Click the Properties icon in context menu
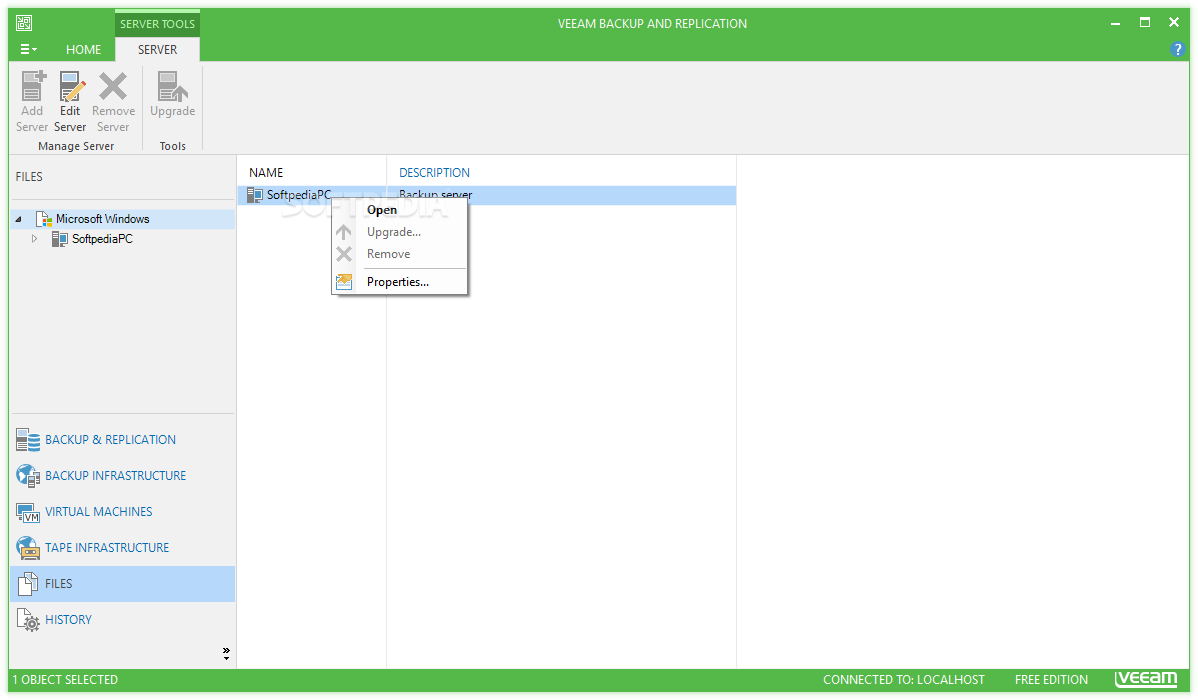Image resolution: width=1198 pixels, height=700 pixels. coord(345,282)
